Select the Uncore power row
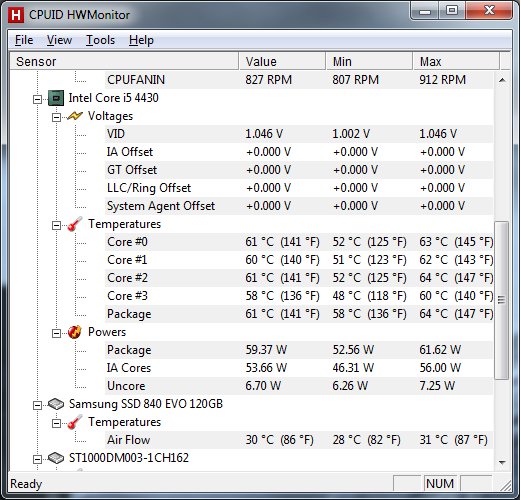This screenshot has width=521, height=500. point(299,386)
